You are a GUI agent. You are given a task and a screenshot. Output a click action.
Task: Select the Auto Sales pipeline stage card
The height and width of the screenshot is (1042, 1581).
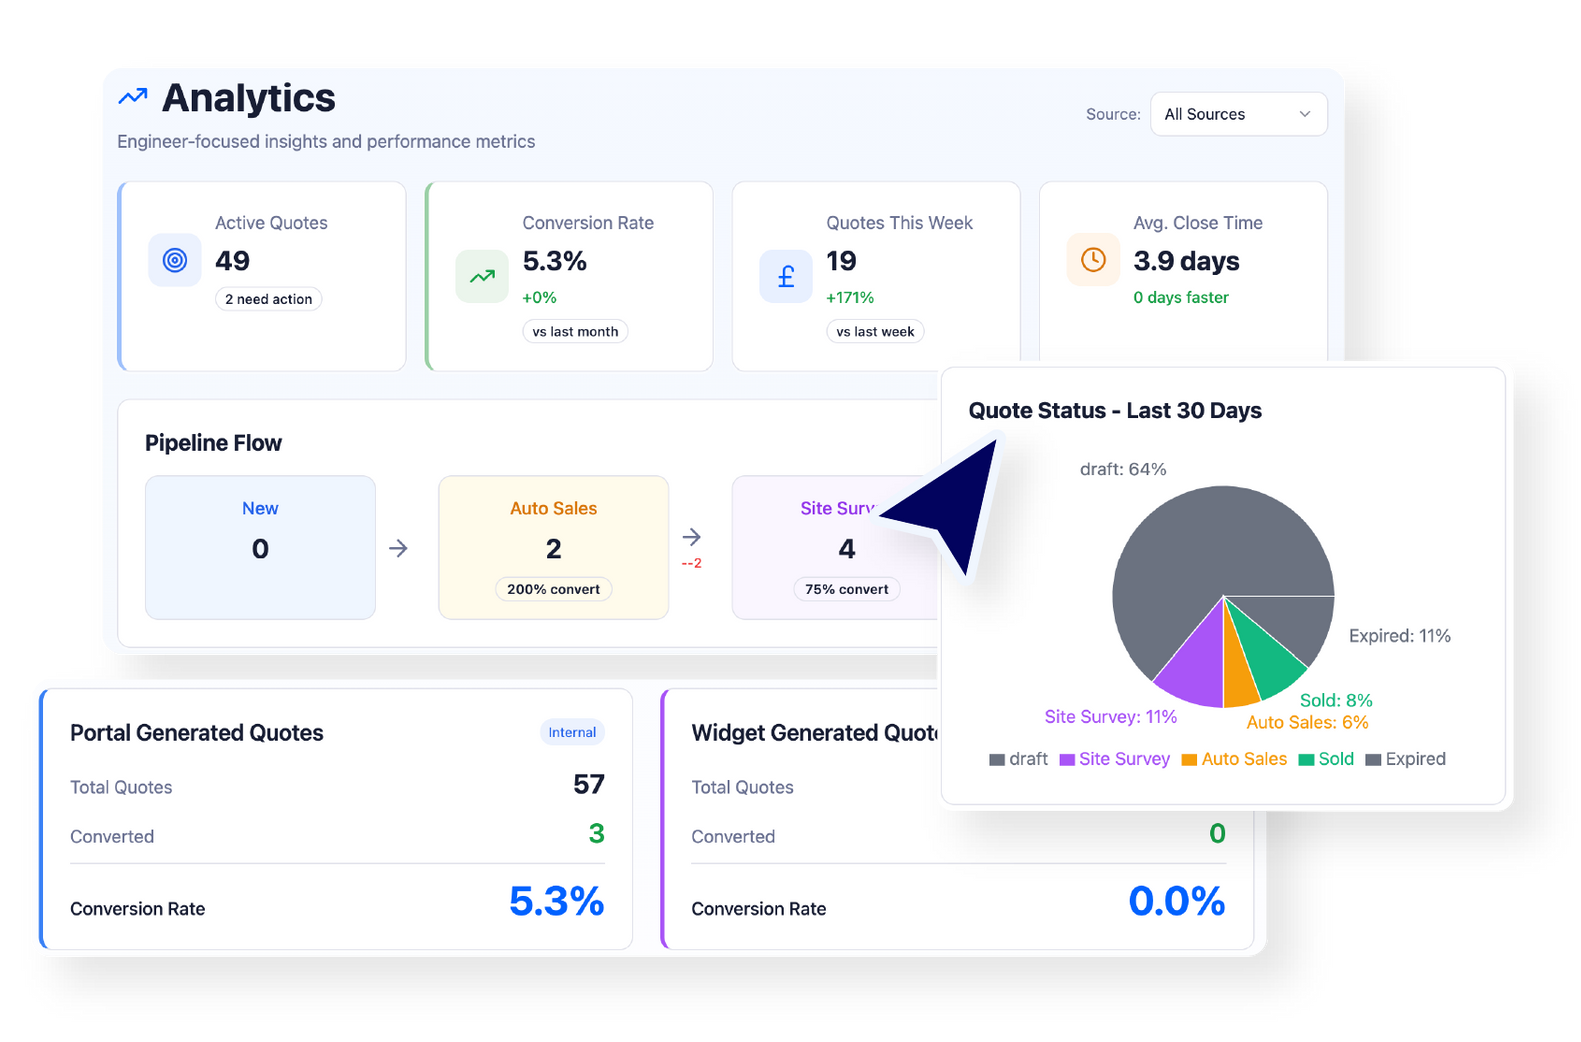click(x=553, y=547)
